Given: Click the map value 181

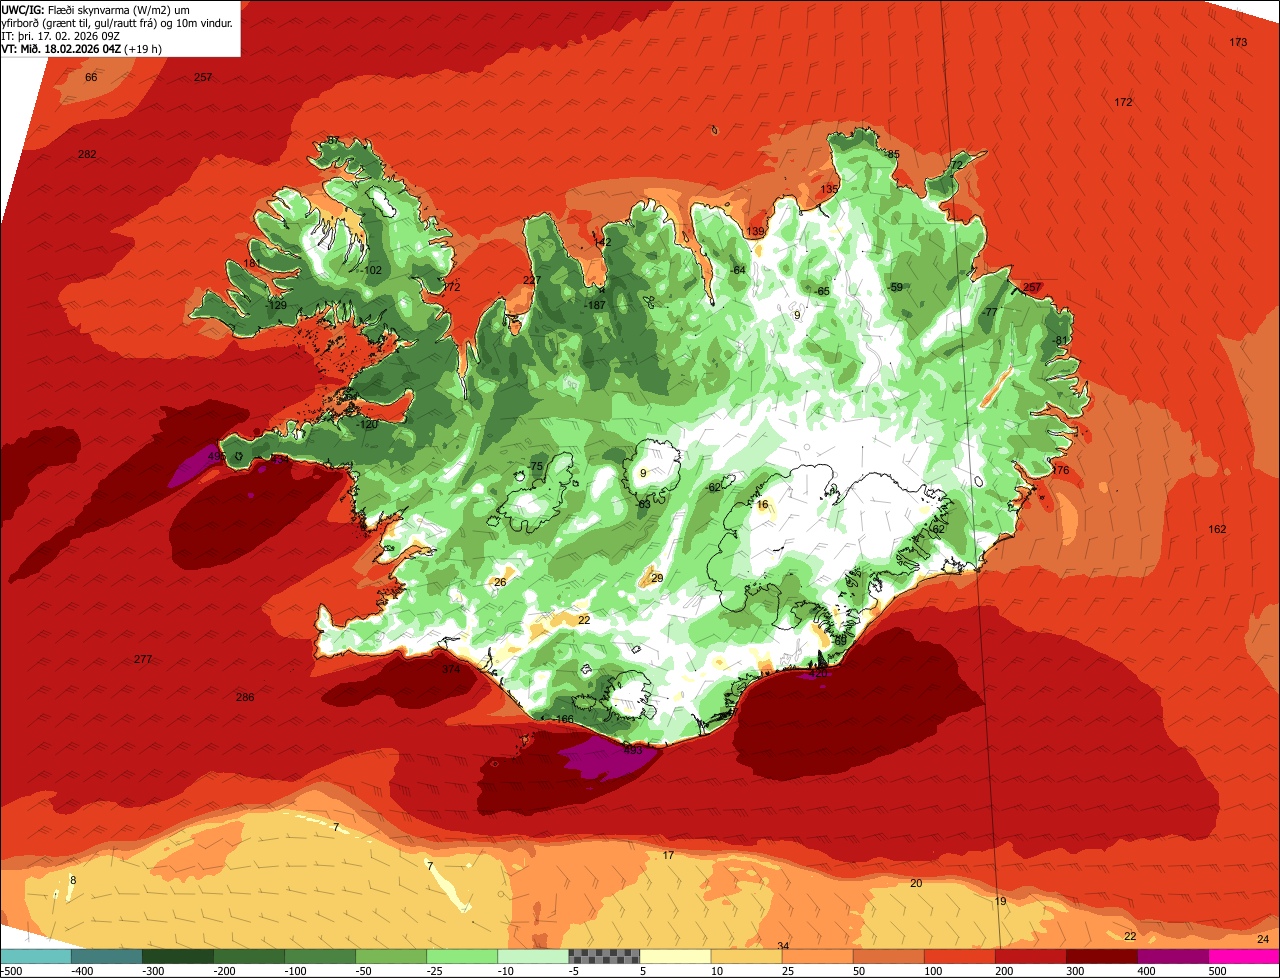Looking at the screenshot, I should pyautogui.click(x=251, y=263).
